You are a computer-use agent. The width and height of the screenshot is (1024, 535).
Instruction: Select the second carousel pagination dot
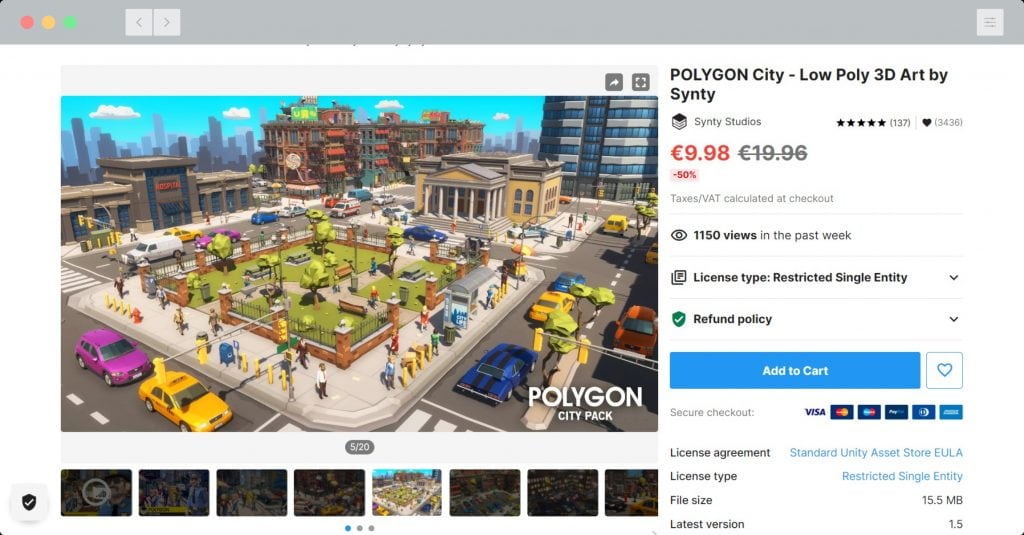coord(360,528)
